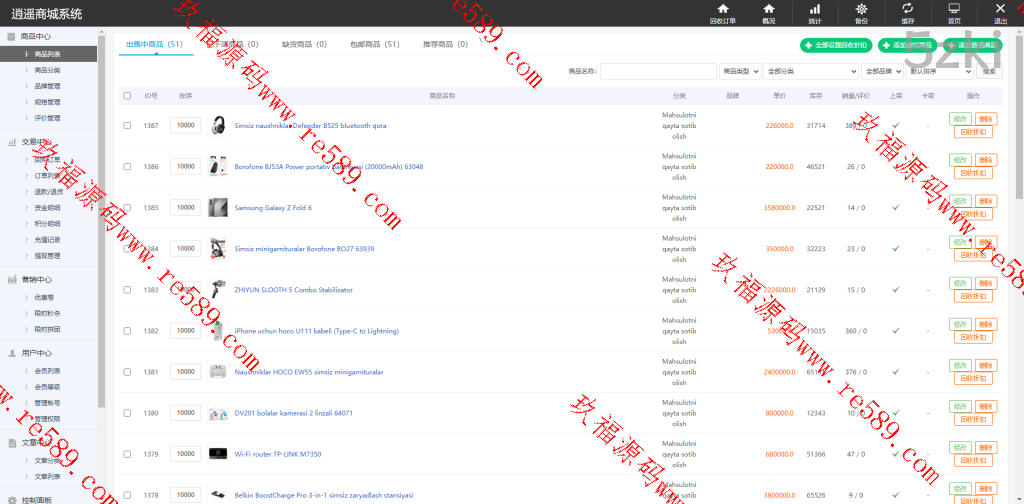This screenshot has width=1024, height=504.
Task: Click the 备份 backup gear icon
Action: (861, 9)
